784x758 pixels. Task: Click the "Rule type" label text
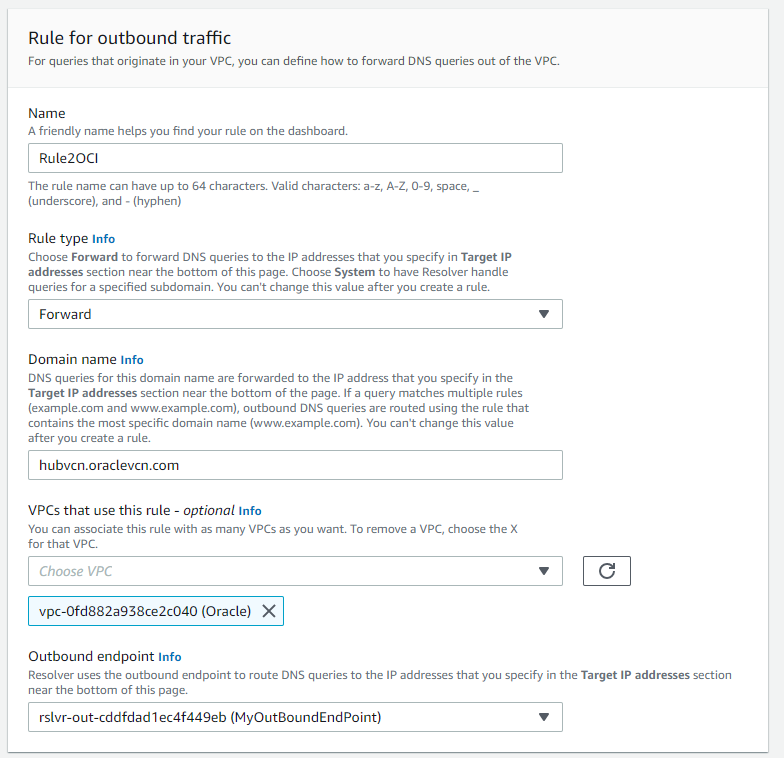tap(58, 239)
